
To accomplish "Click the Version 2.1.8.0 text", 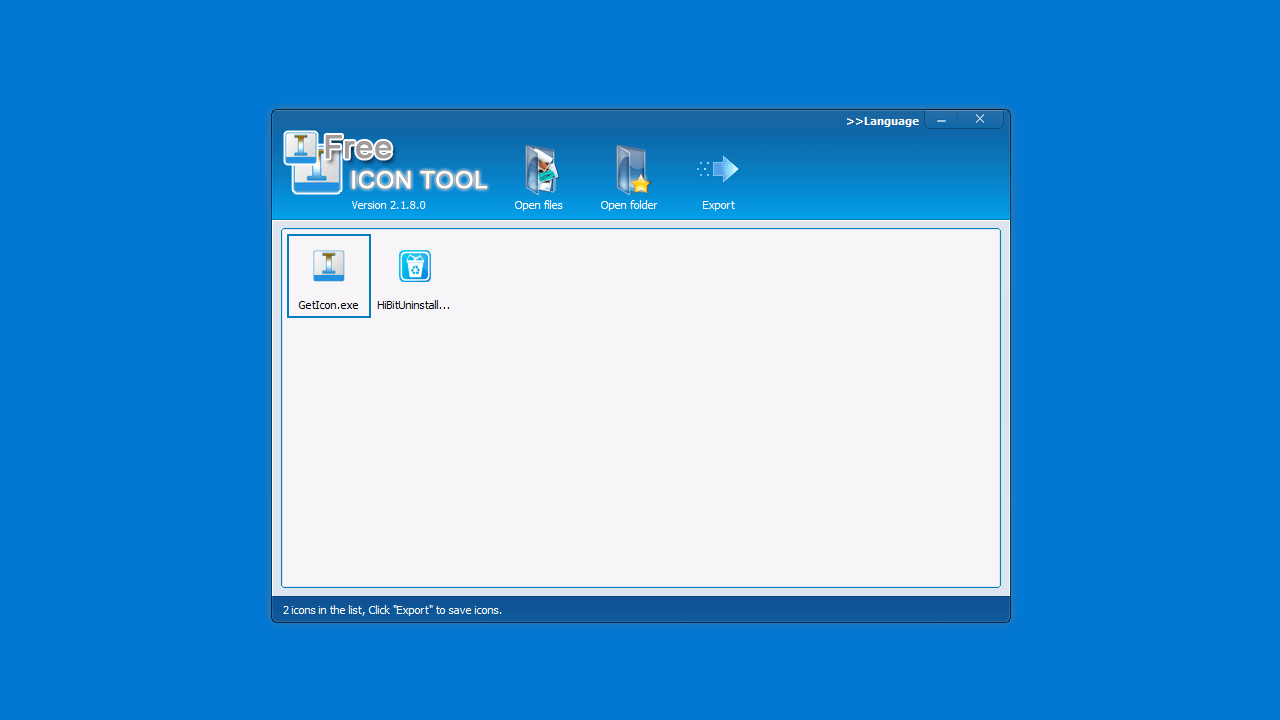I will (x=389, y=205).
